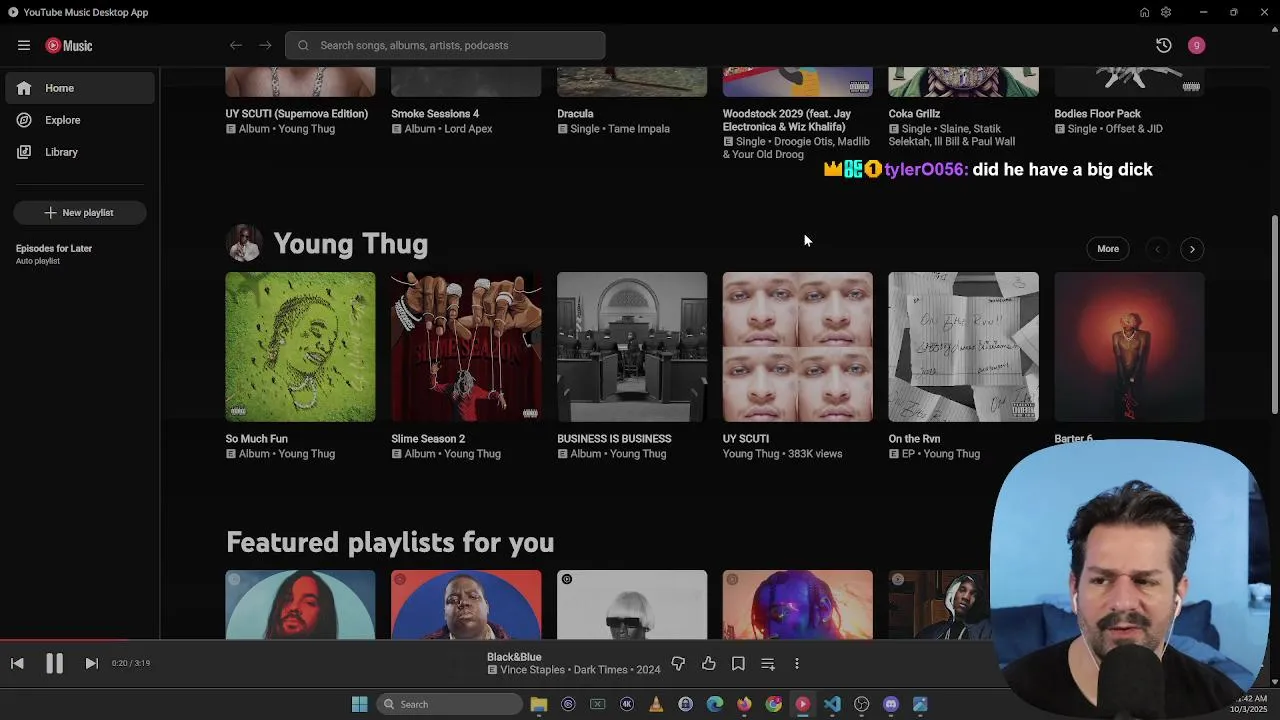Open Discord from the taskbar
The height and width of the screenshot is (720, 1280).
(891, 704)
